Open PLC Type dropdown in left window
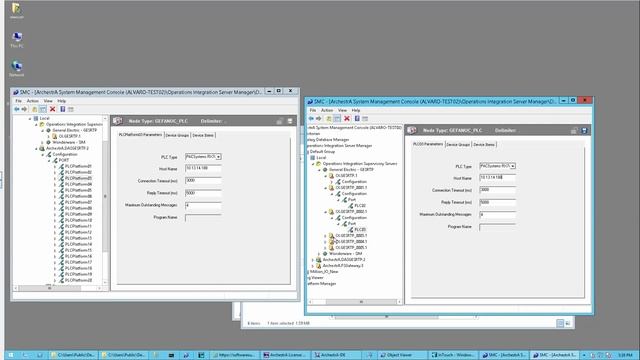640x360 pixels. click(219, 157)
